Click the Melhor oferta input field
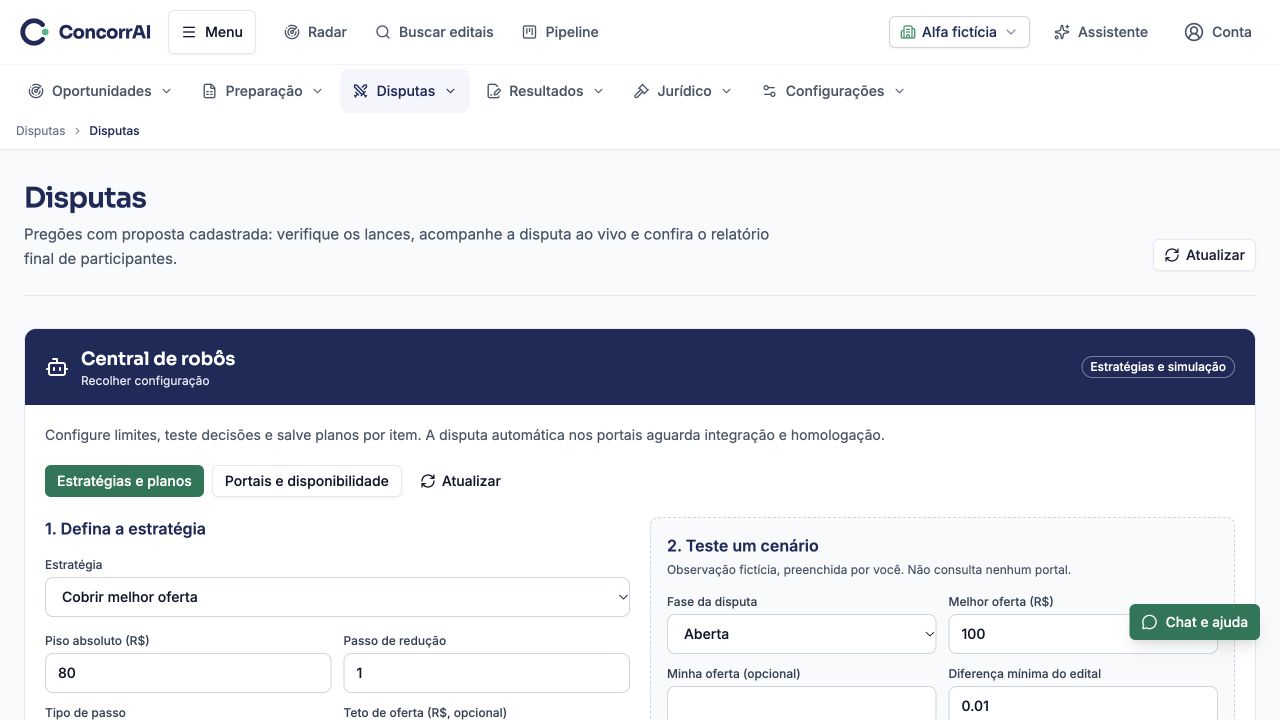Screen dimensions: 1280x720 click(x=1083, y=634)
